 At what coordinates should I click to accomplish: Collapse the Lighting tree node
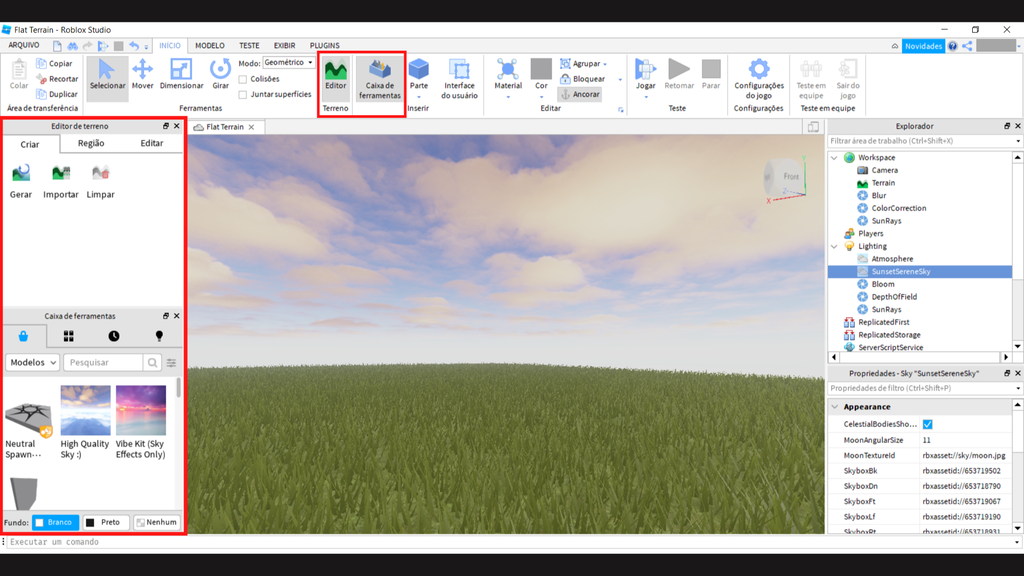(x=834, y=246)
